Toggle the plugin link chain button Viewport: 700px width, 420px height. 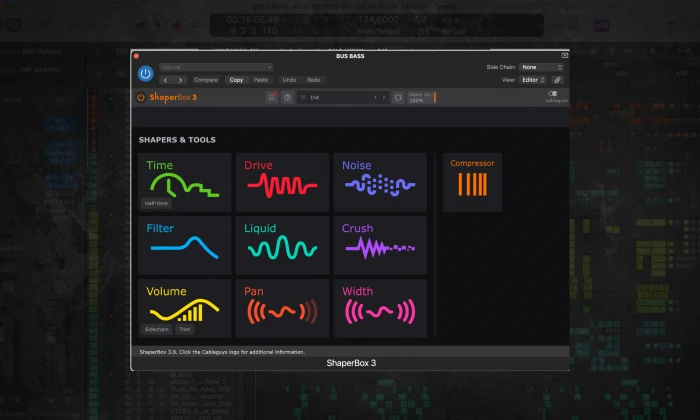point(558,79)
